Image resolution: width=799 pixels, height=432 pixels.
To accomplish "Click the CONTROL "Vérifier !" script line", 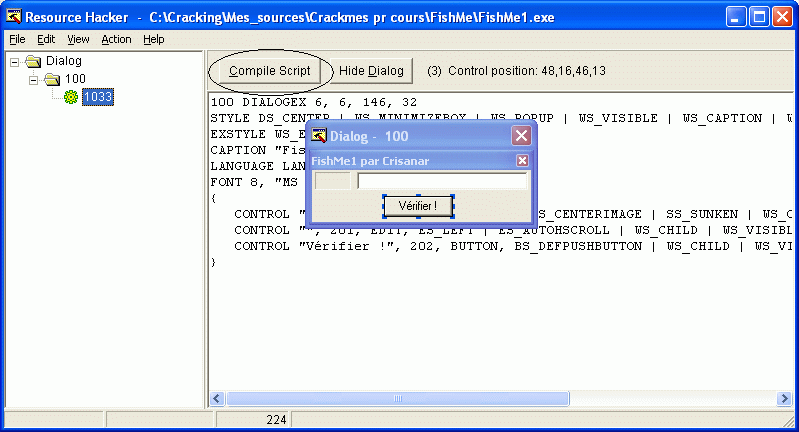I will pyautogui.click(x=513, y=247).
